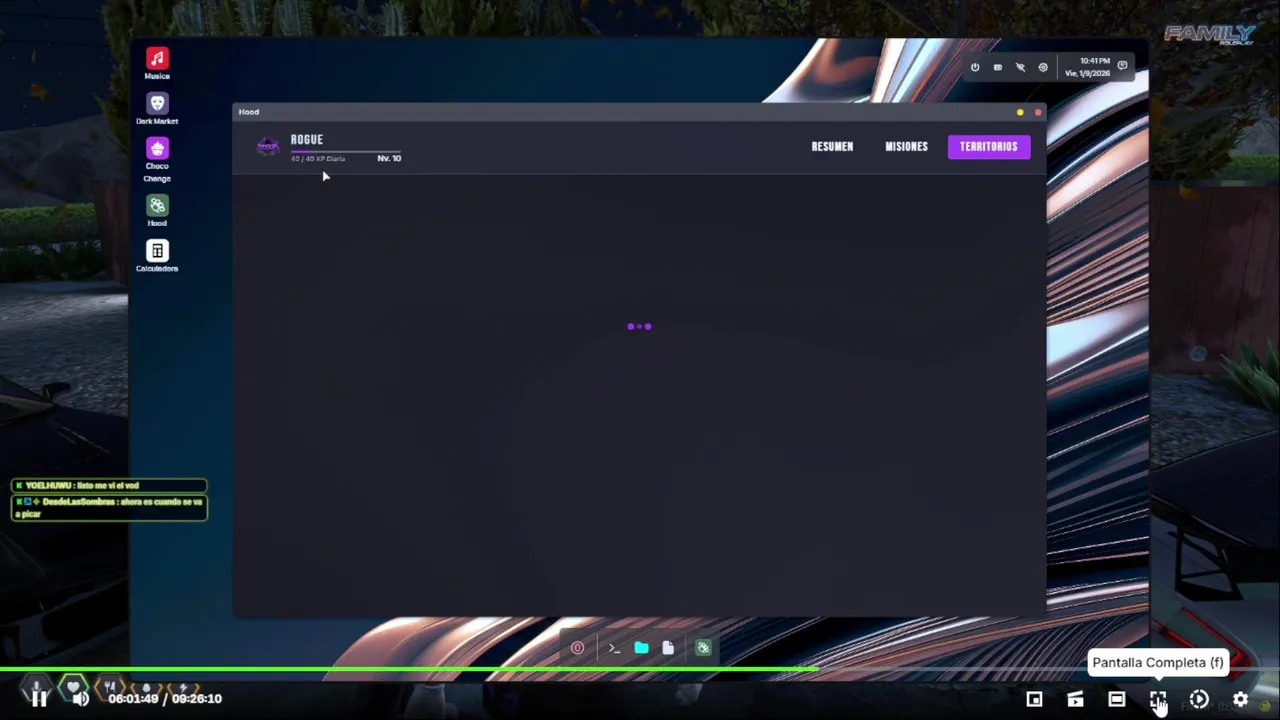
Task: Switch to the MISIONES tab
Action: point(906,146)
